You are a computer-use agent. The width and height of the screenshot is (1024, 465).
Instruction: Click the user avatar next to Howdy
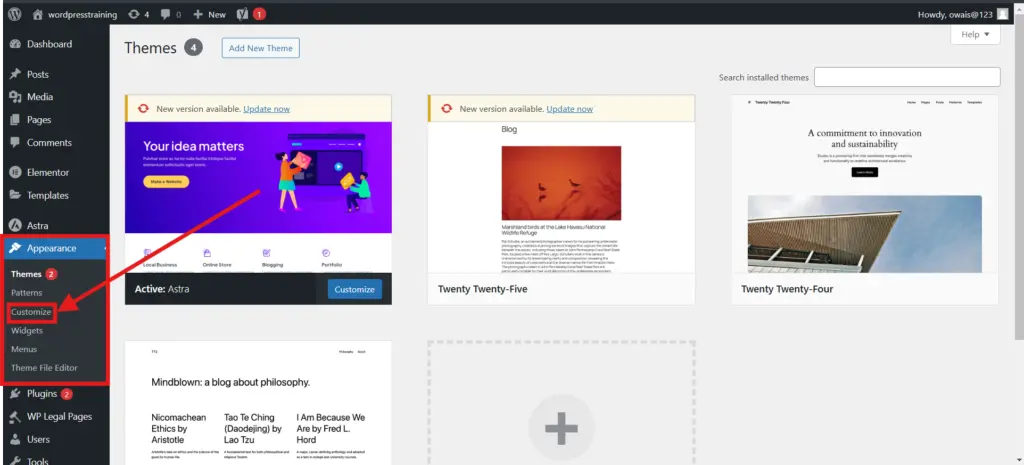pyautogui.click(x=1002, y=14)
